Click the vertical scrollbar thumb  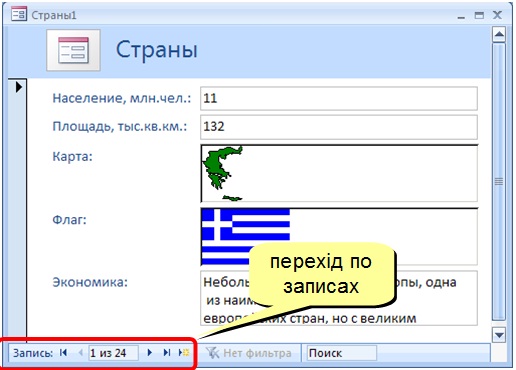pos(499,182)
